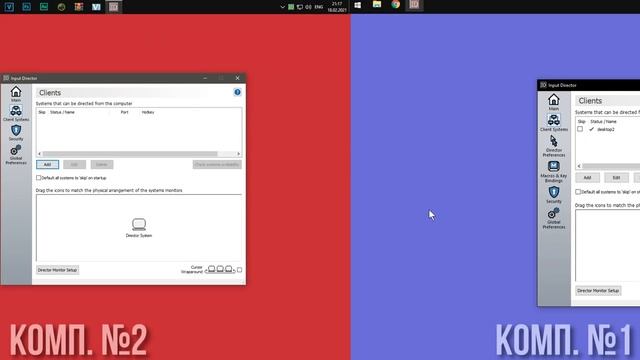Open Global Preferences in left Input Director window
The height and width of the screenshot is (360, 640).
pyautogui.click(x=16, y=154)
